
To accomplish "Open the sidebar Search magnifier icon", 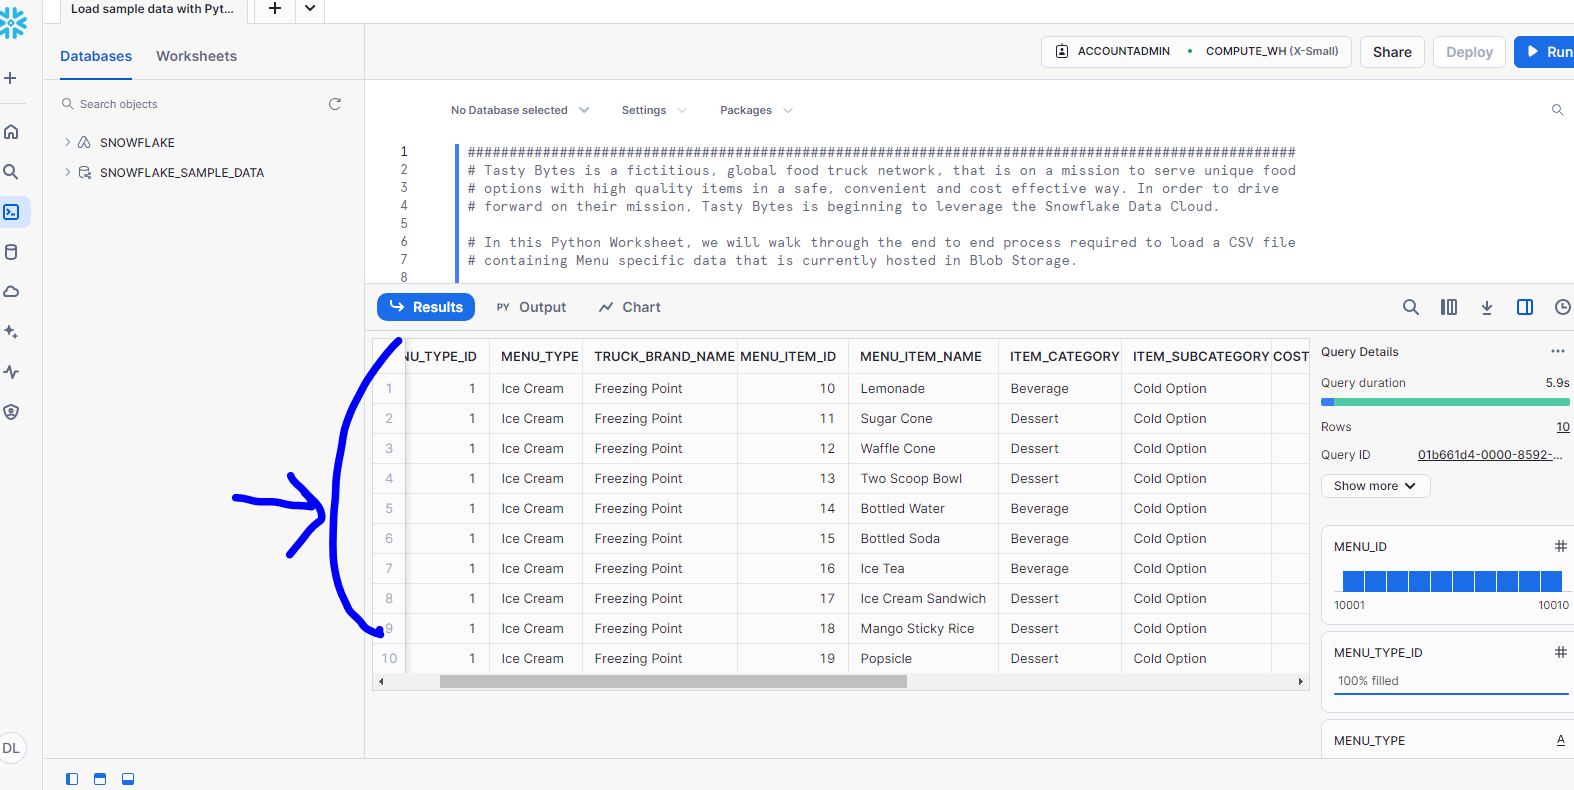I will [x=11, y=172].
